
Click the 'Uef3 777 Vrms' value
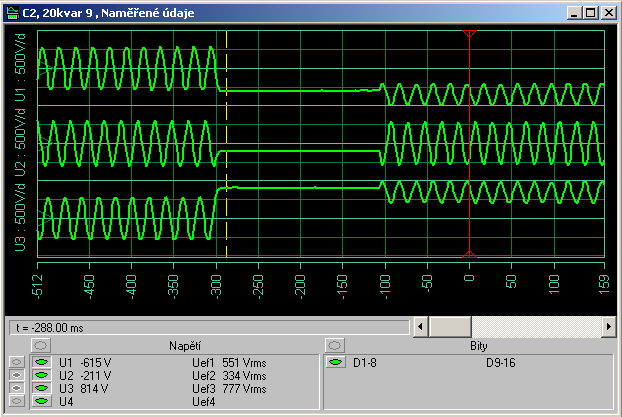(229, 389)
